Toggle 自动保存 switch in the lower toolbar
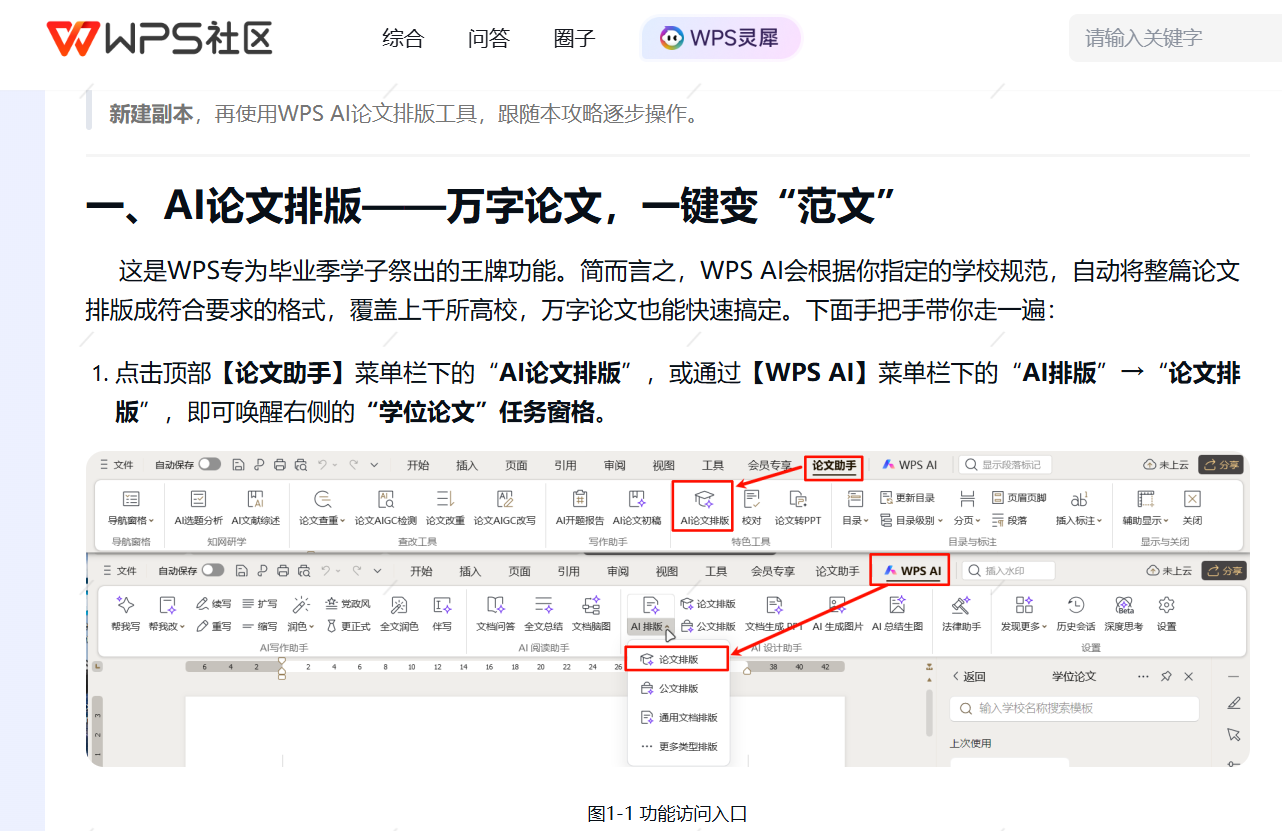 [x=212, y=570]
